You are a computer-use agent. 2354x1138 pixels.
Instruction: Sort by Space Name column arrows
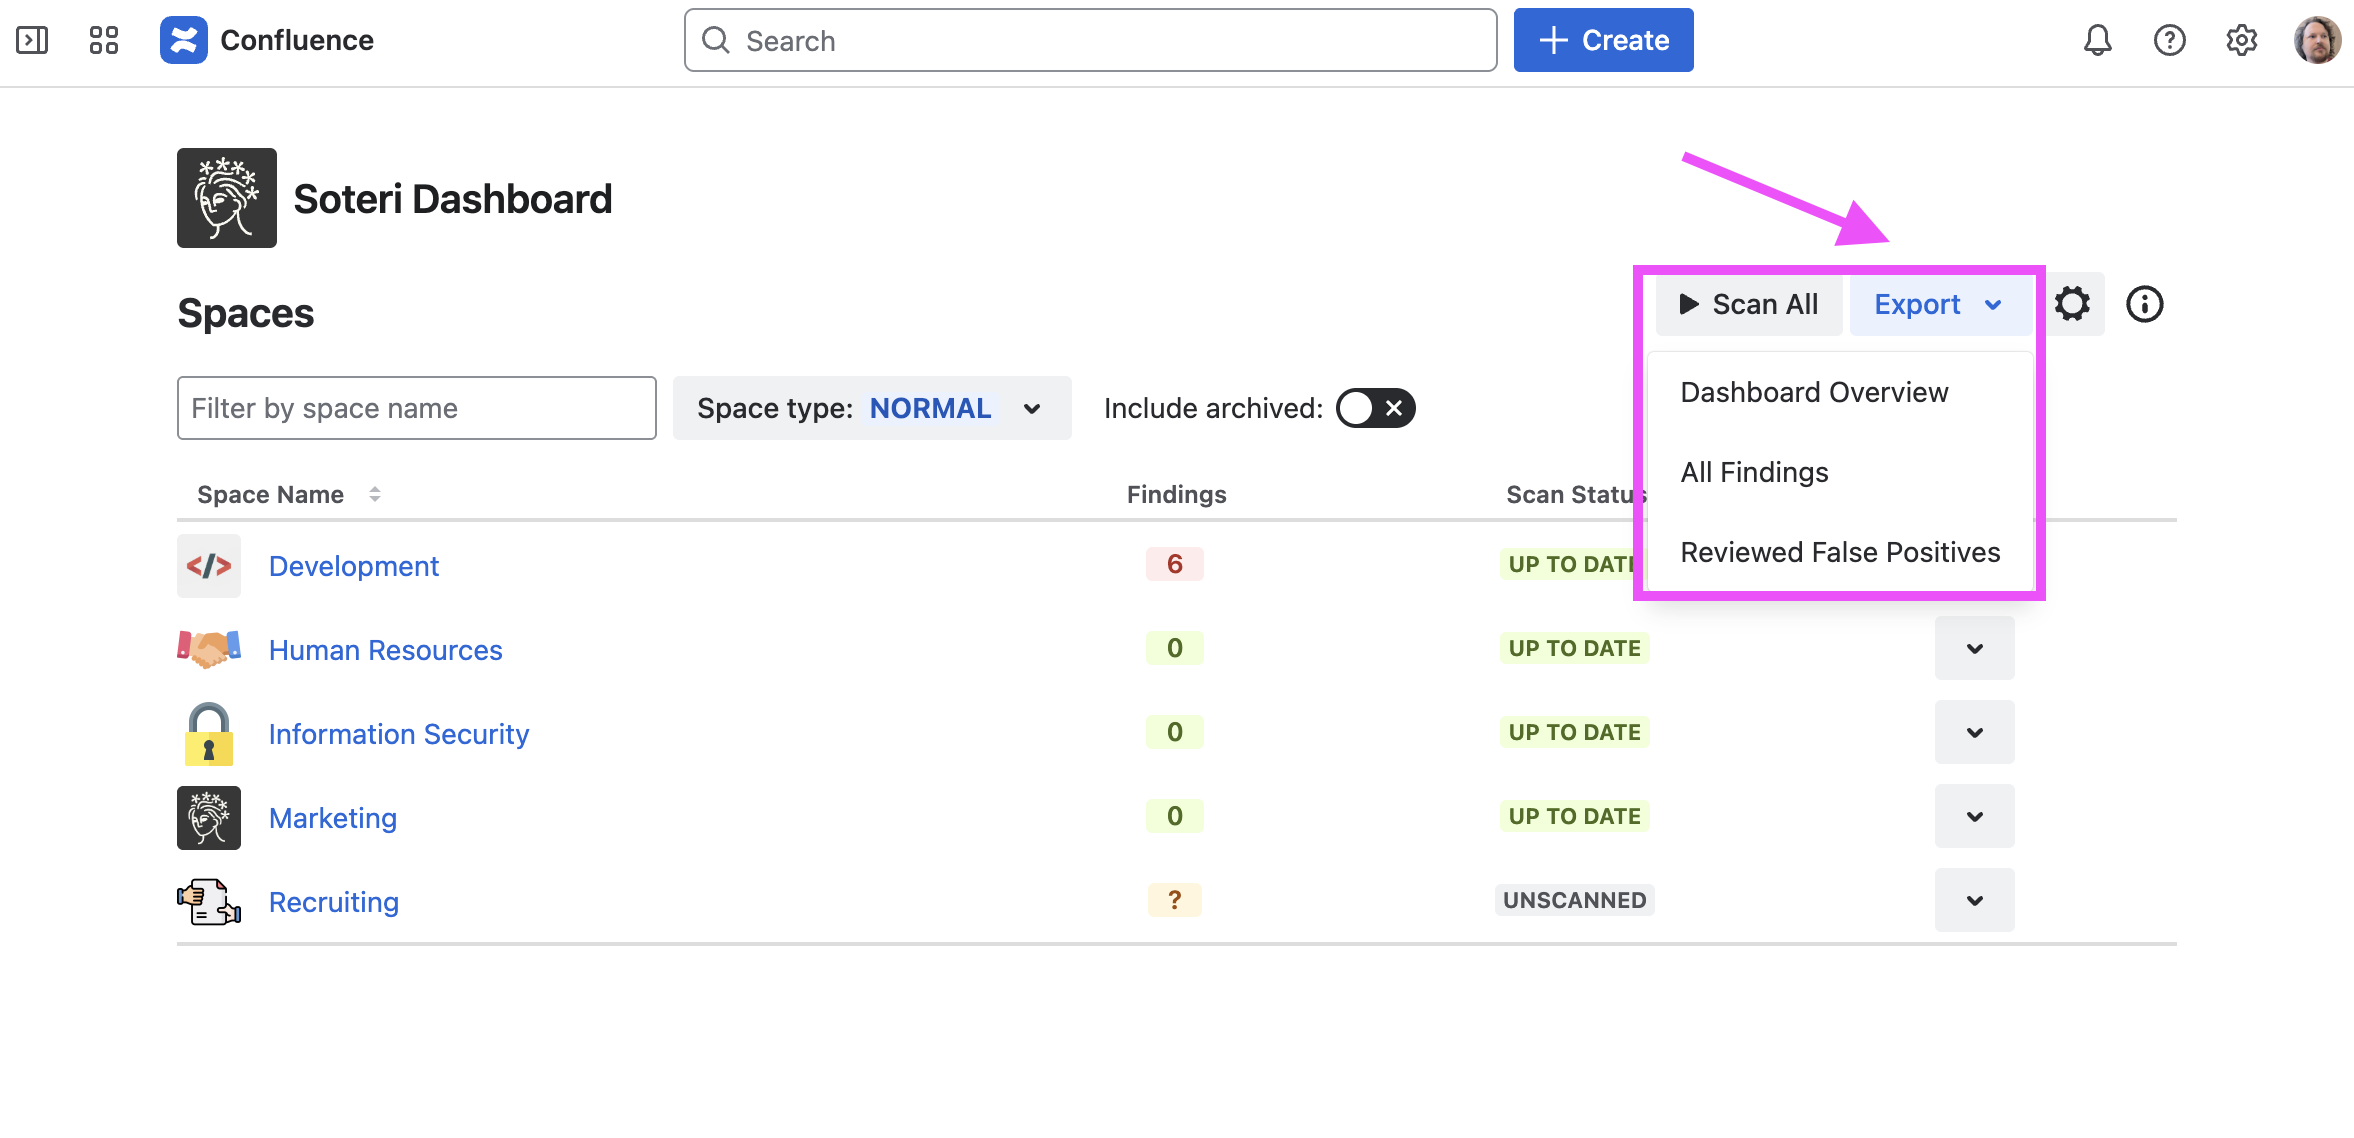[374, 494]
